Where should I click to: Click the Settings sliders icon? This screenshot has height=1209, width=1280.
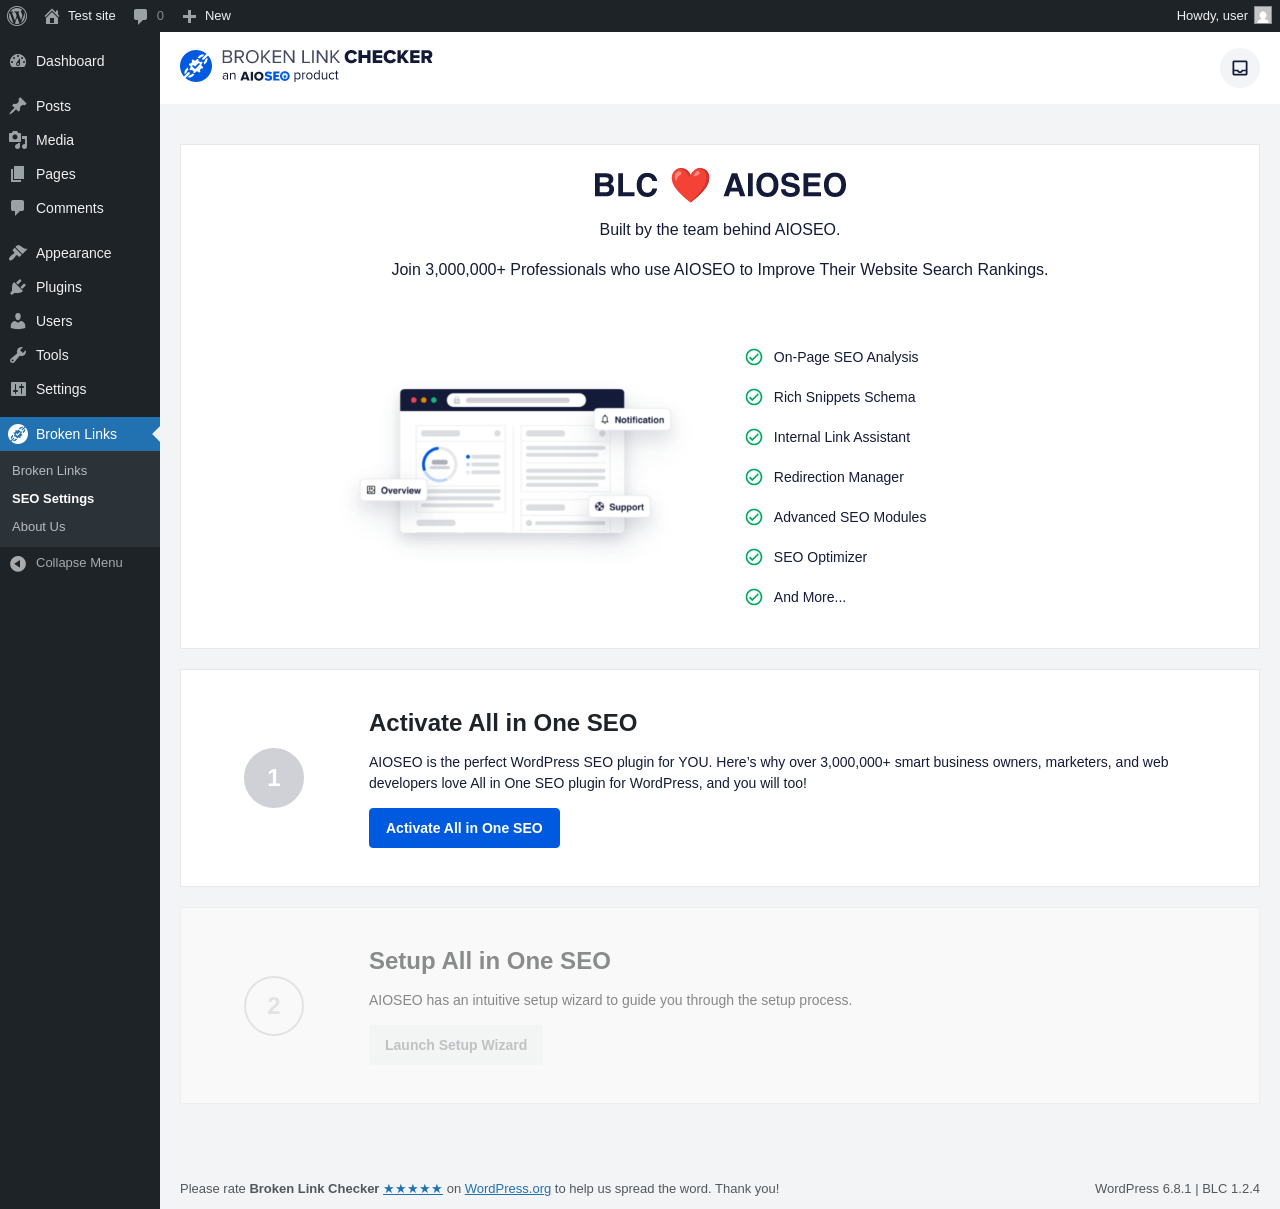pyautogui.click(x=18, y=389)
